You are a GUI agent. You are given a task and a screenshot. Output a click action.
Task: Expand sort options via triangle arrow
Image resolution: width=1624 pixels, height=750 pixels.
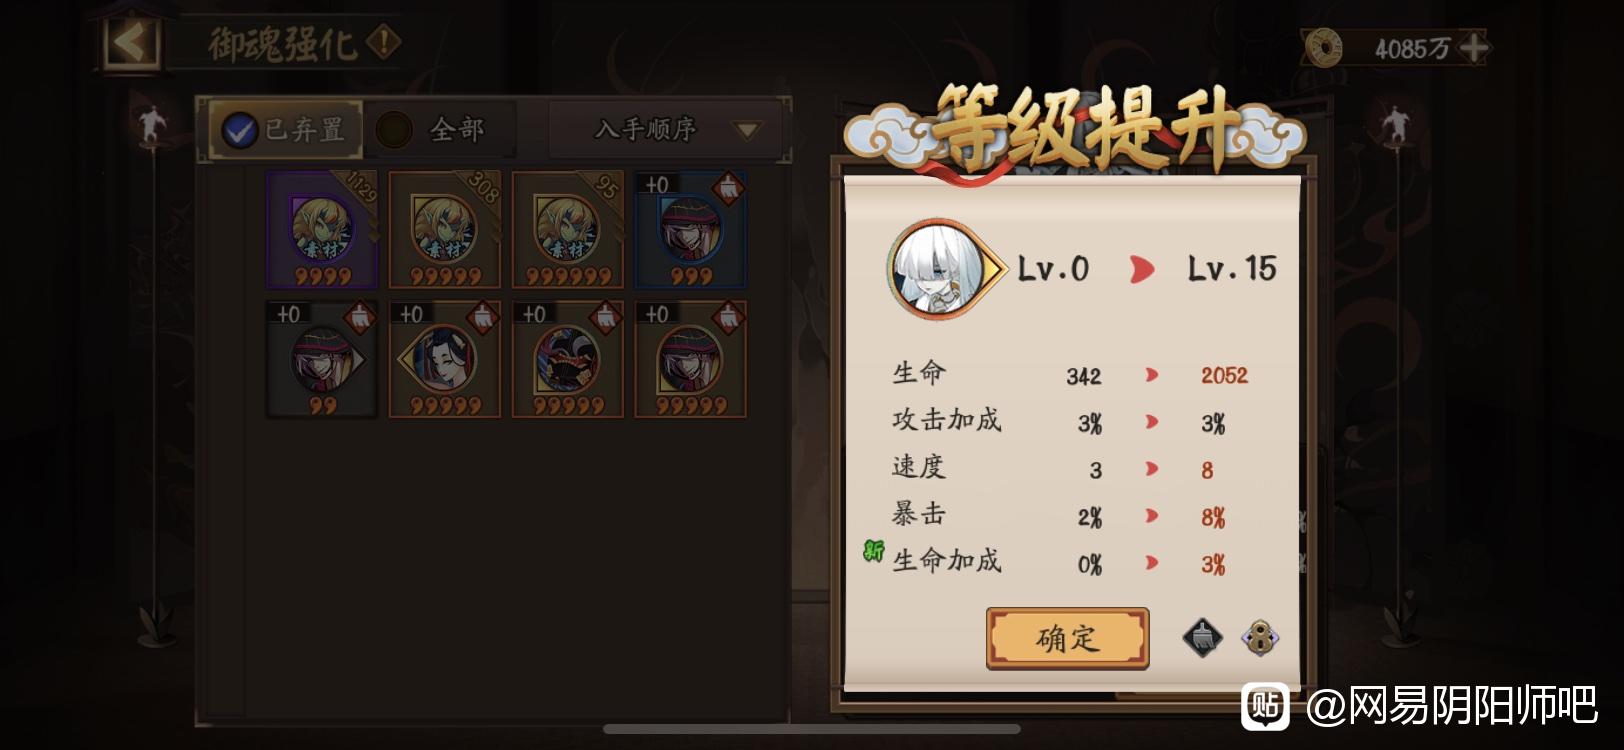(747, 130)
